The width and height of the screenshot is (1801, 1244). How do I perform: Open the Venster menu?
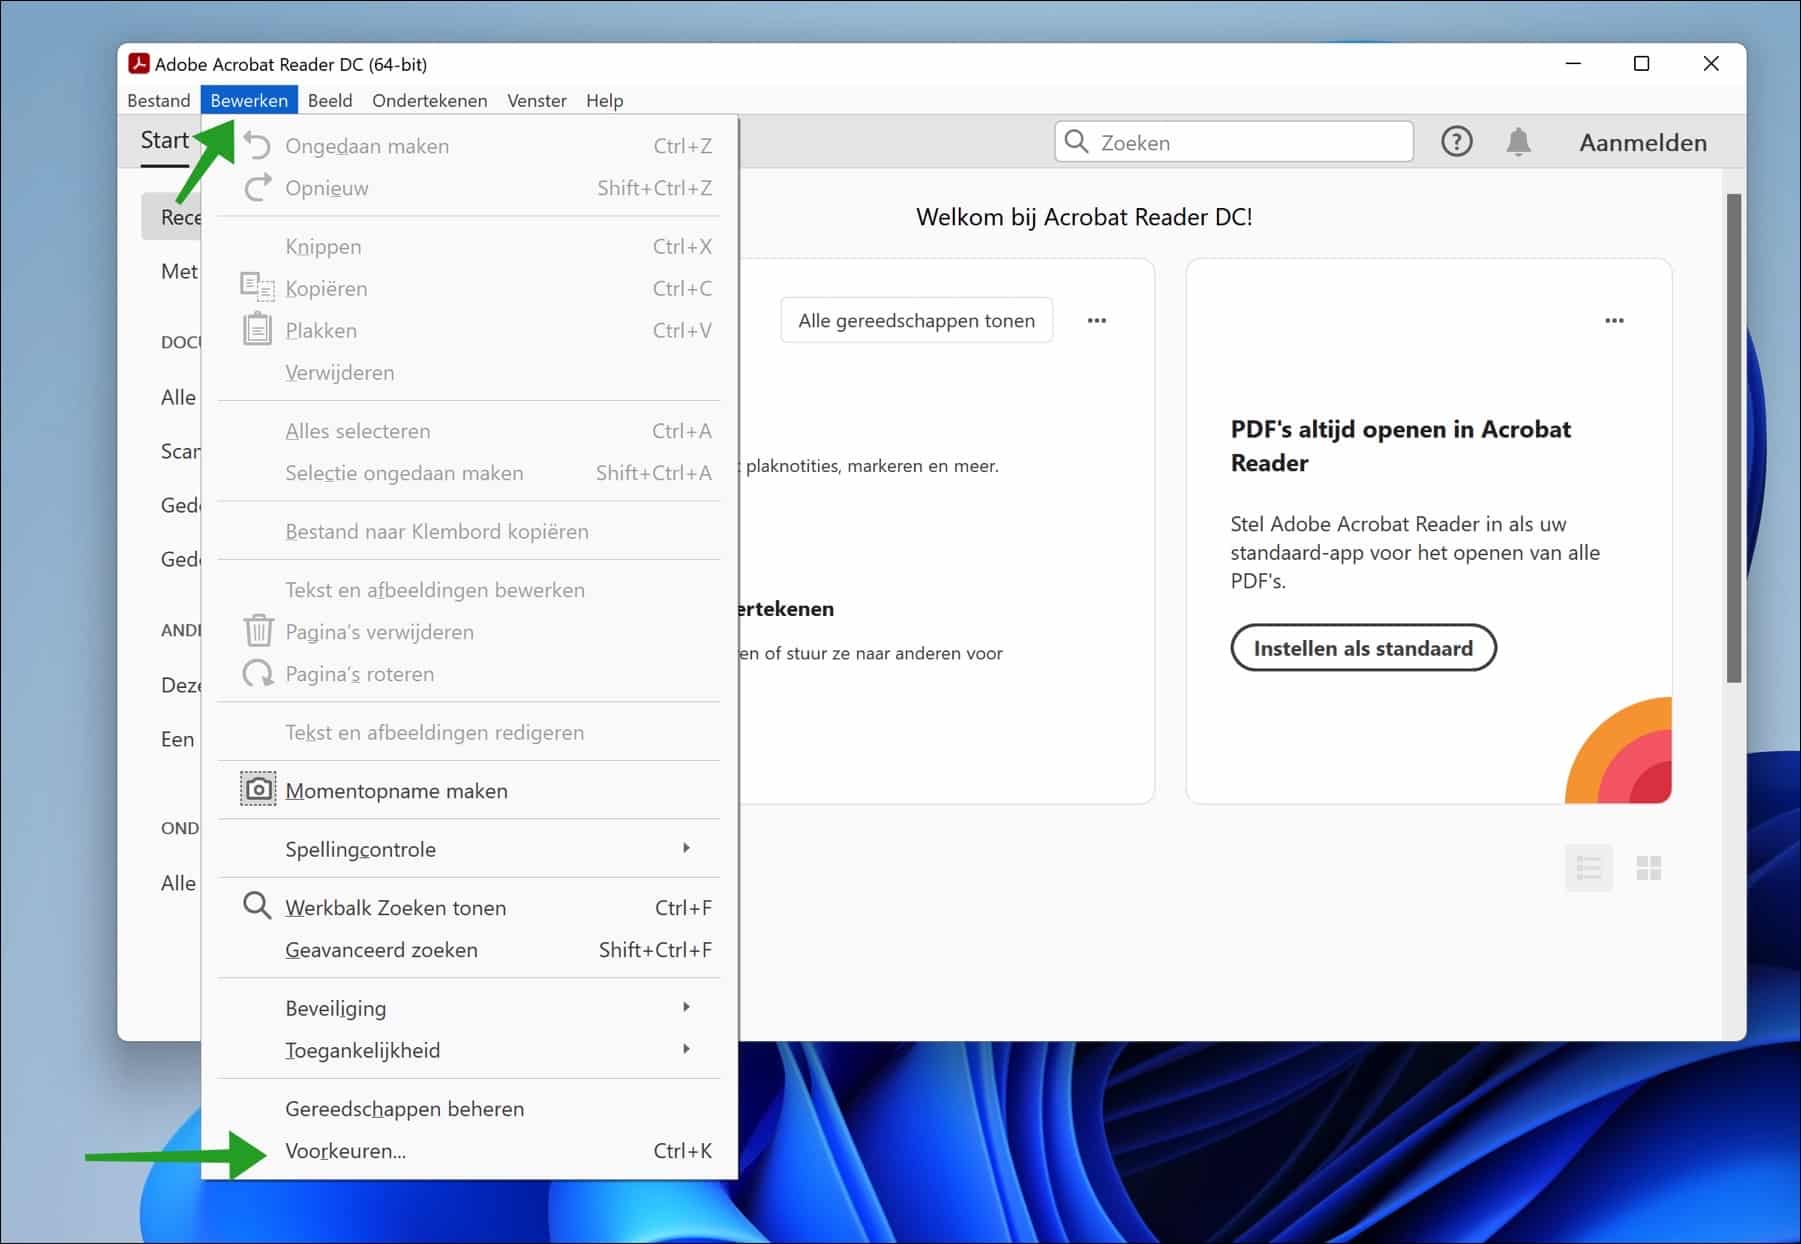click(x=537, y=100)
